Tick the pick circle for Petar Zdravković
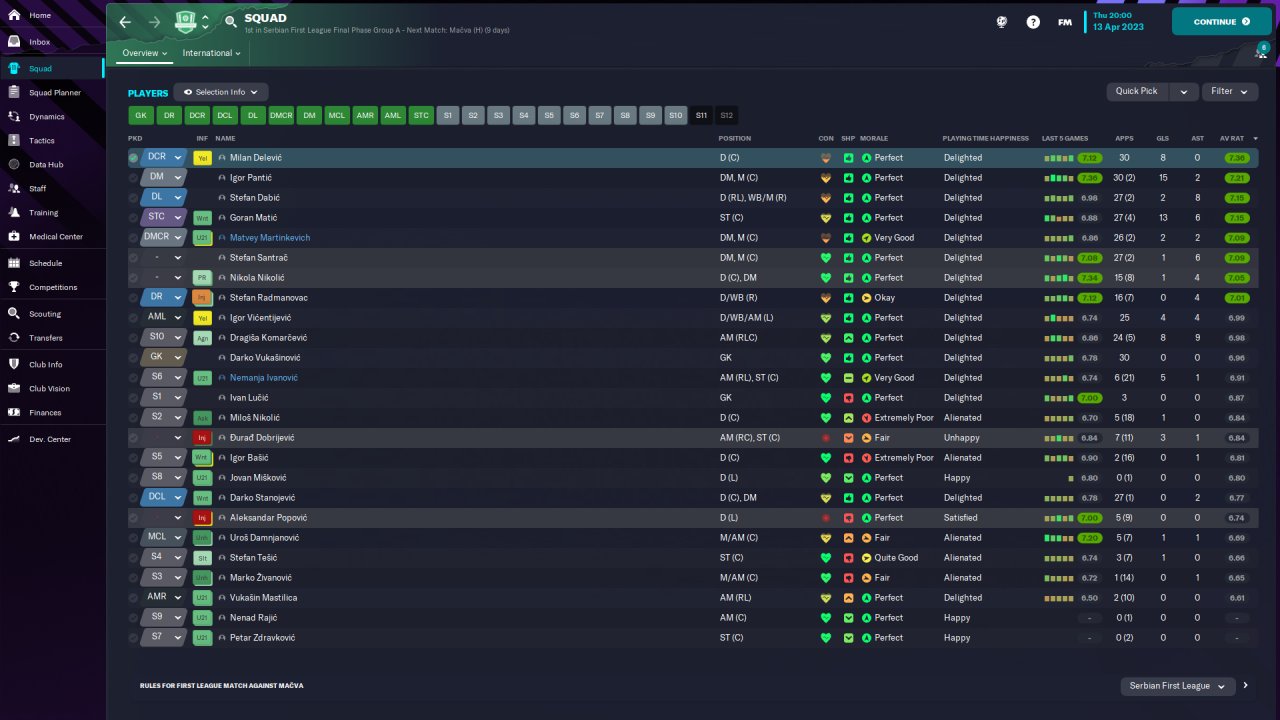The image size is (1280, 720). (x=133, y=638)
